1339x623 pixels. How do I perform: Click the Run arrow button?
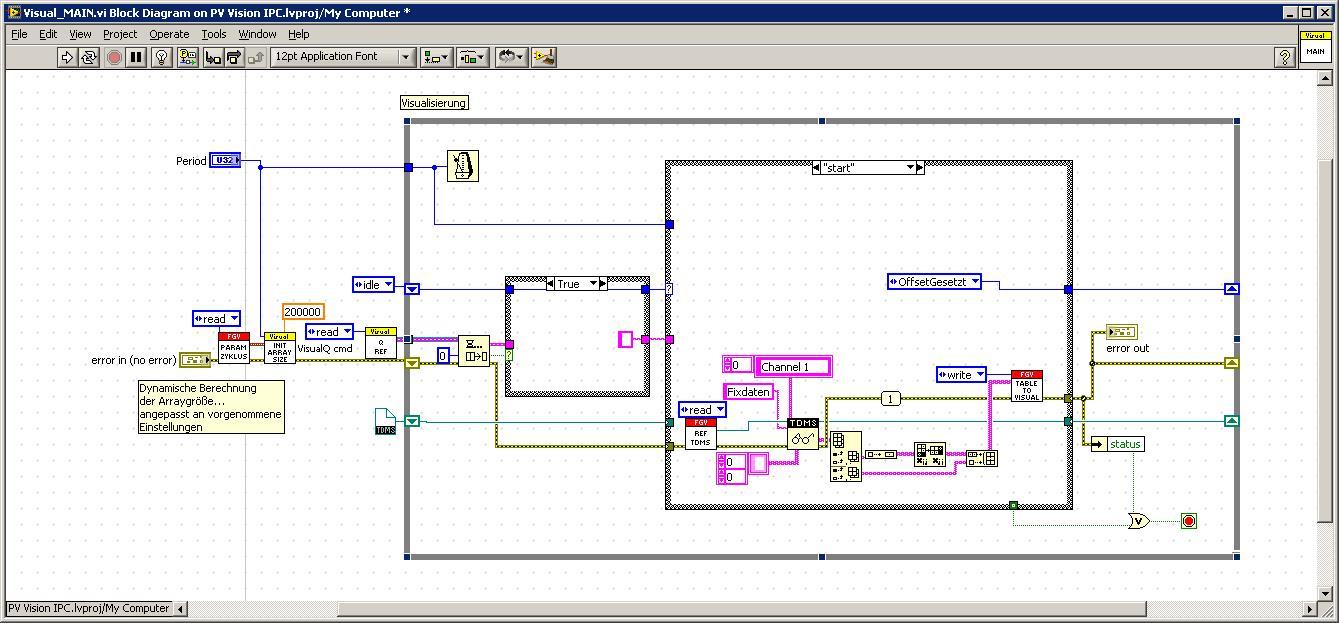pyautogui.click(x=67, y=57)
